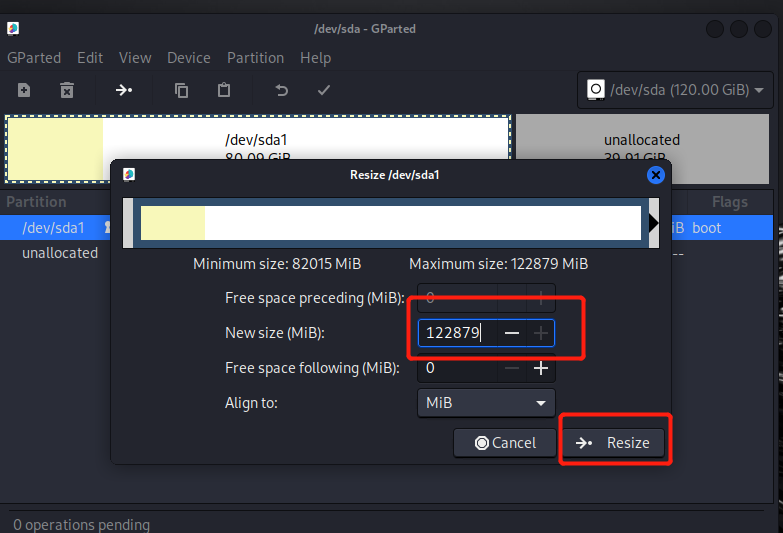Click the 0 operations pending status text
Screen dimensions: 783x533
(x=81, y=525)
